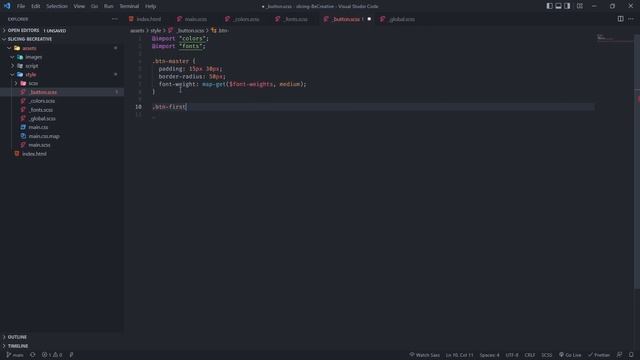Image resolution: width=640 pixels, height=360 pixels.
Task: Click the Prettier status bar item
Action: coord(599,355)
